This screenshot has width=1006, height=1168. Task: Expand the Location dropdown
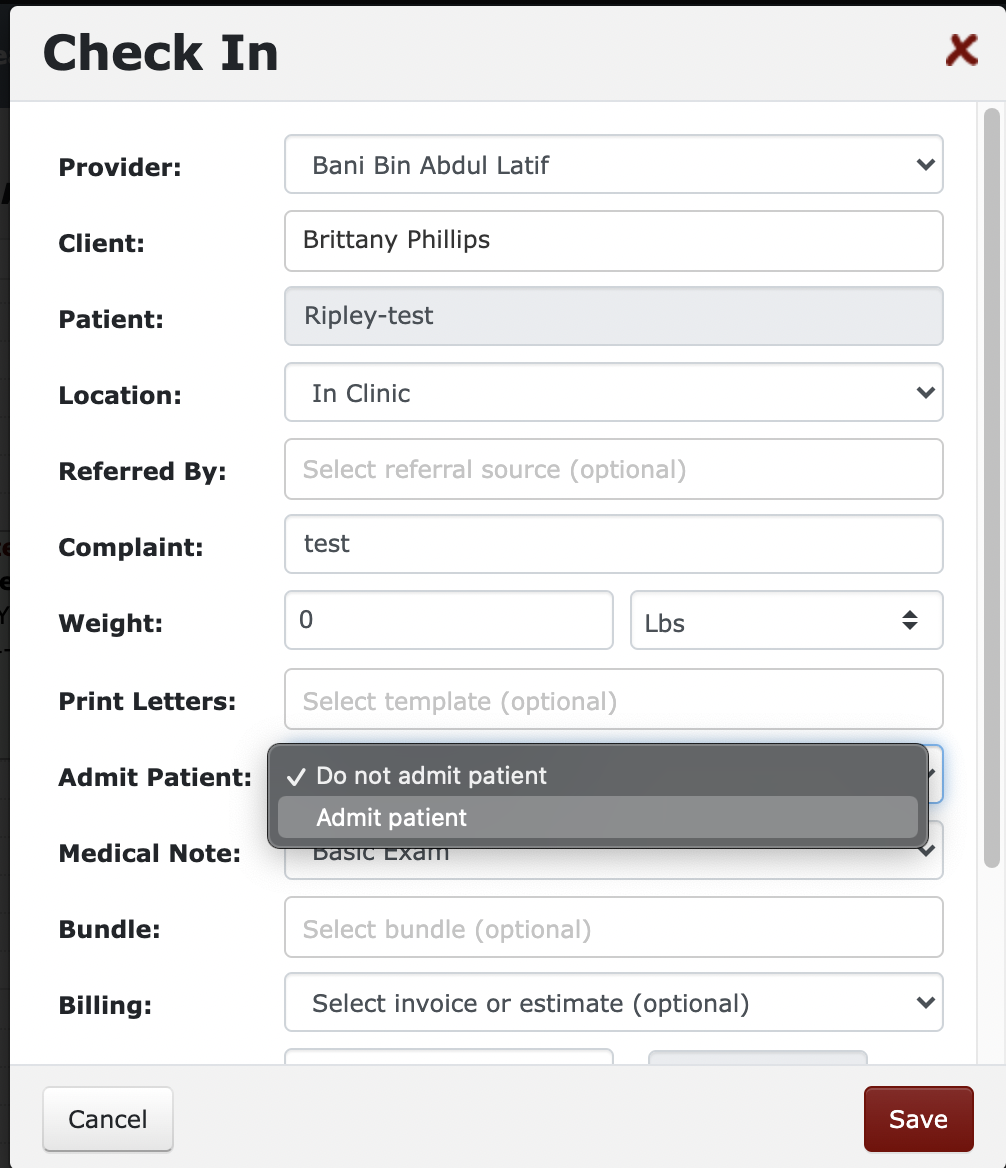[612, 393]
